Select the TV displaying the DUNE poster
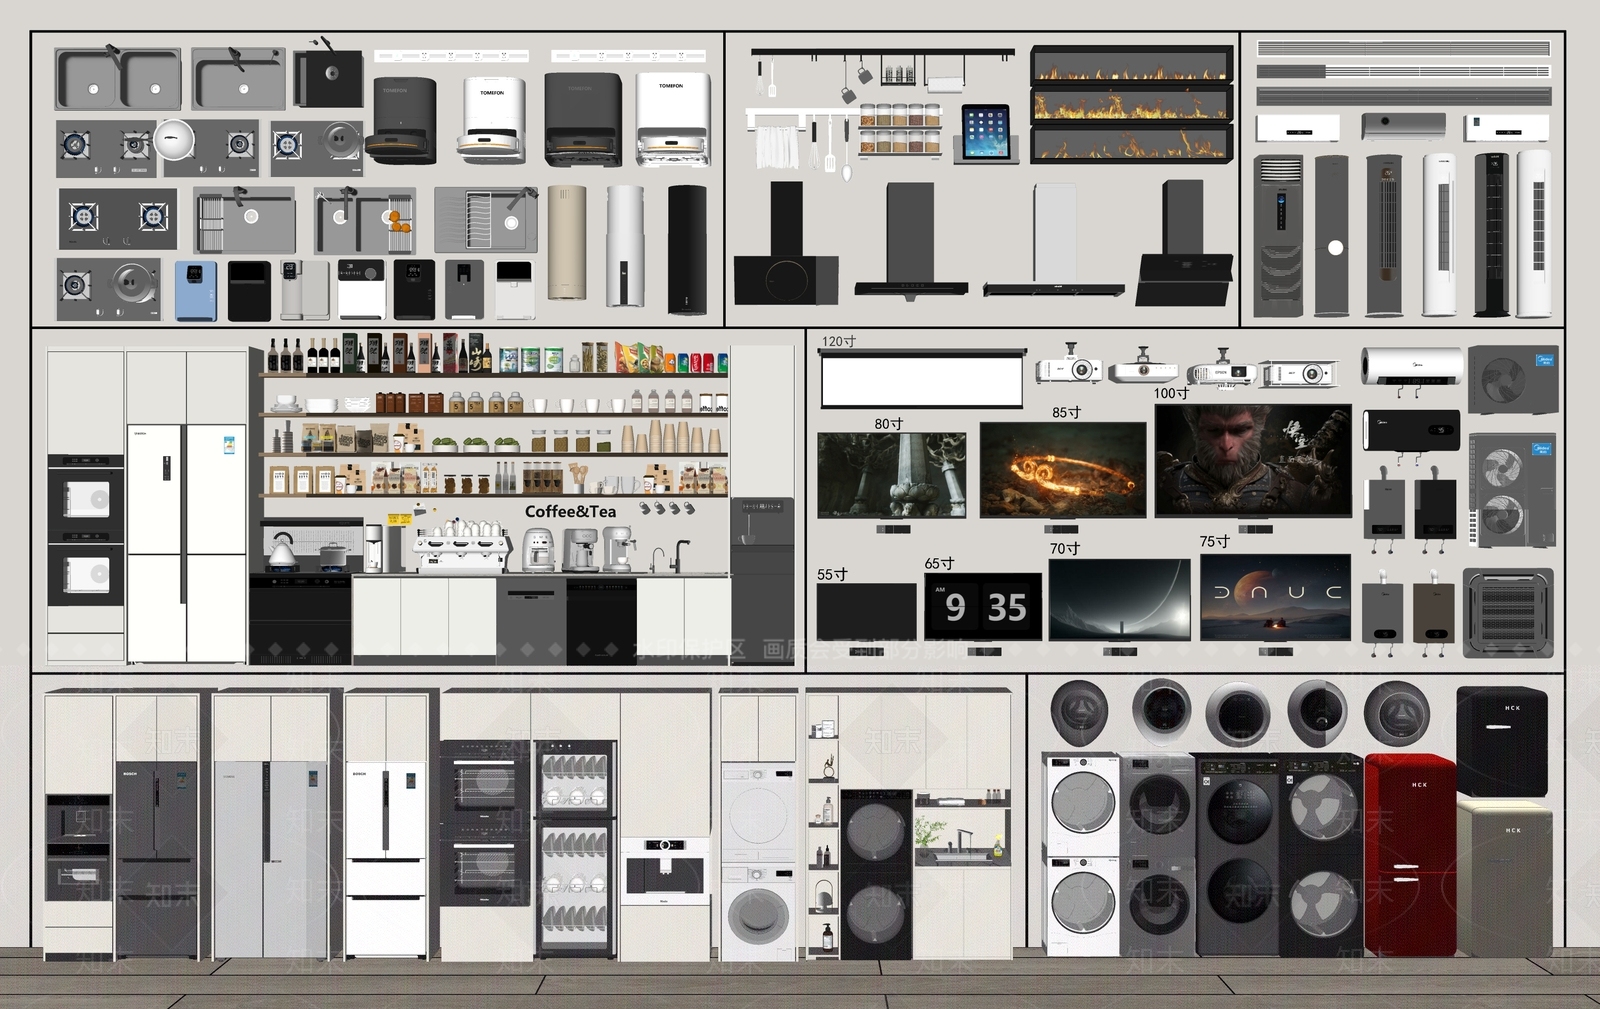This screenshot has width=1600, height=1009. tap(1275, 598)
